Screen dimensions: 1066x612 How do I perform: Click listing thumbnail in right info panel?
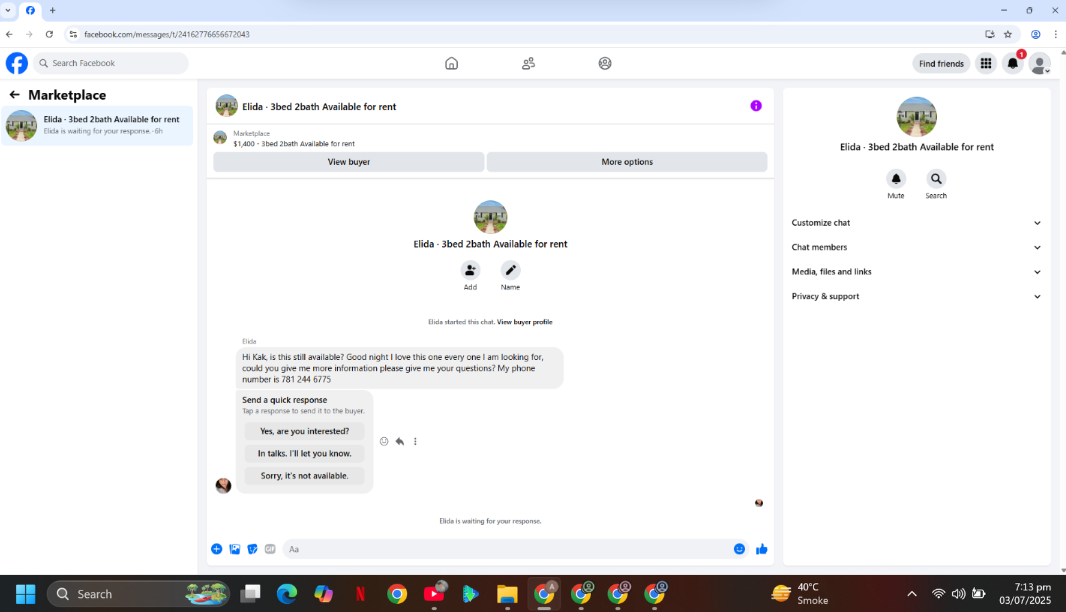pyautogui.click(x=916, y=117)
